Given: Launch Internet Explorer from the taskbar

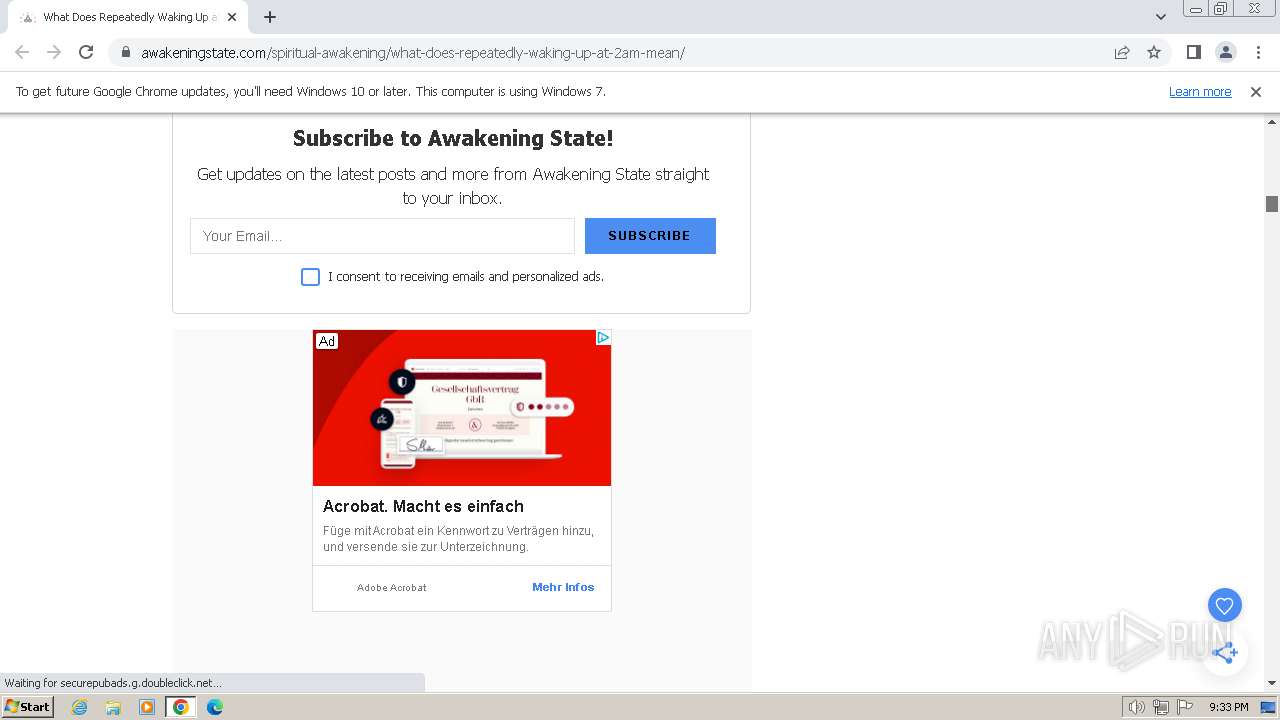Looking at the screenshot, I should pos(80,707).
